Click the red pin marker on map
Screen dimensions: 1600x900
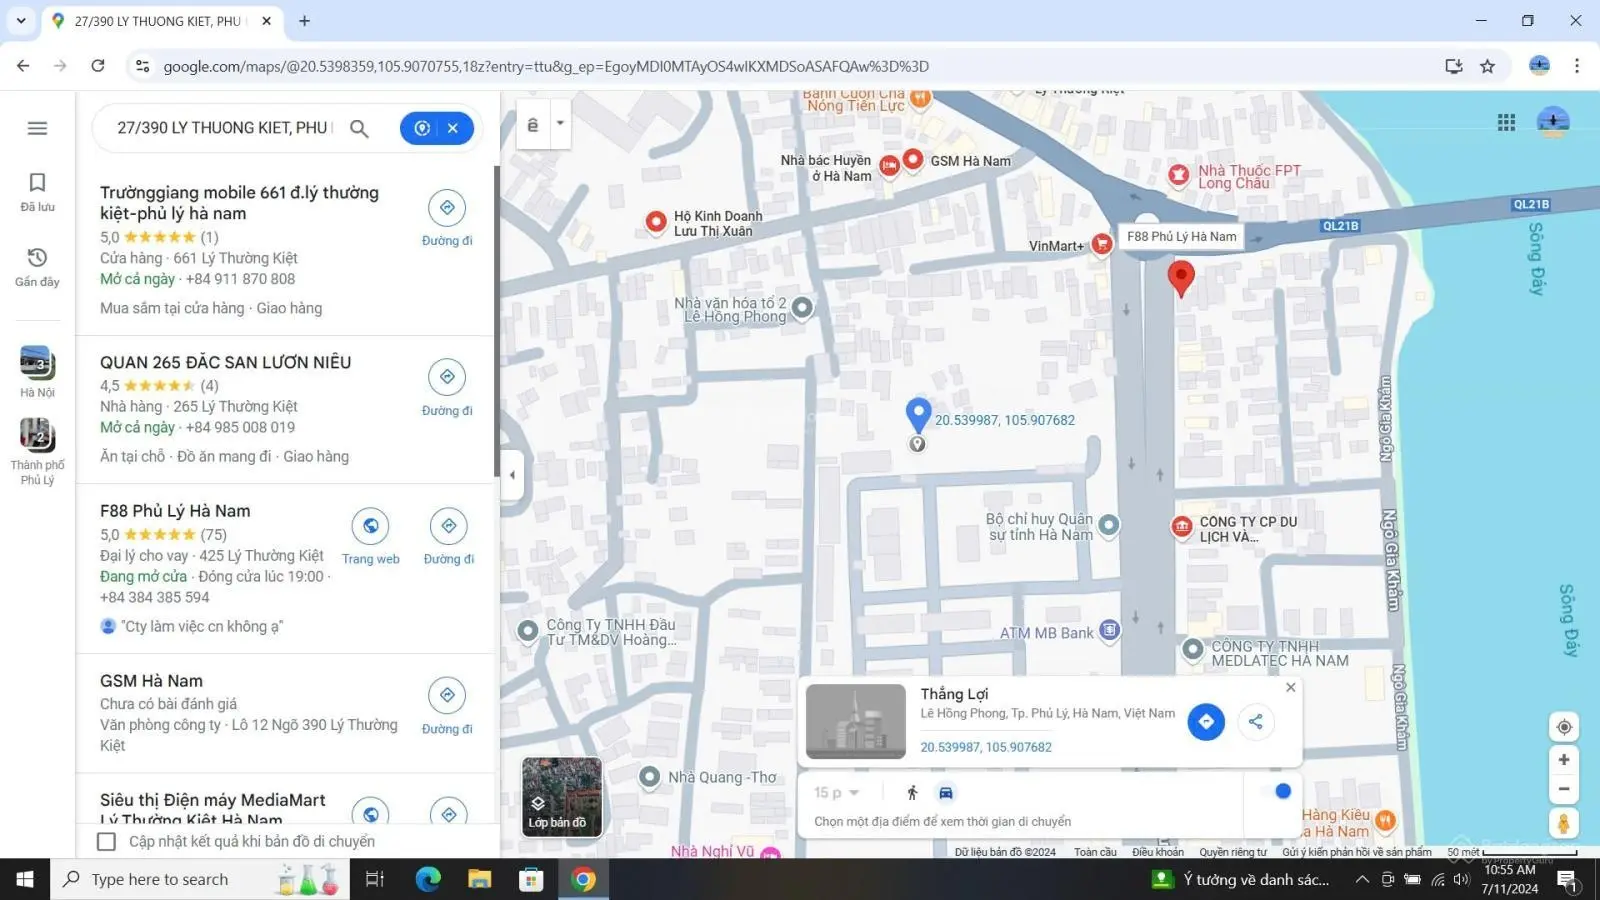pyautogui.click(x=1181, y=279)
